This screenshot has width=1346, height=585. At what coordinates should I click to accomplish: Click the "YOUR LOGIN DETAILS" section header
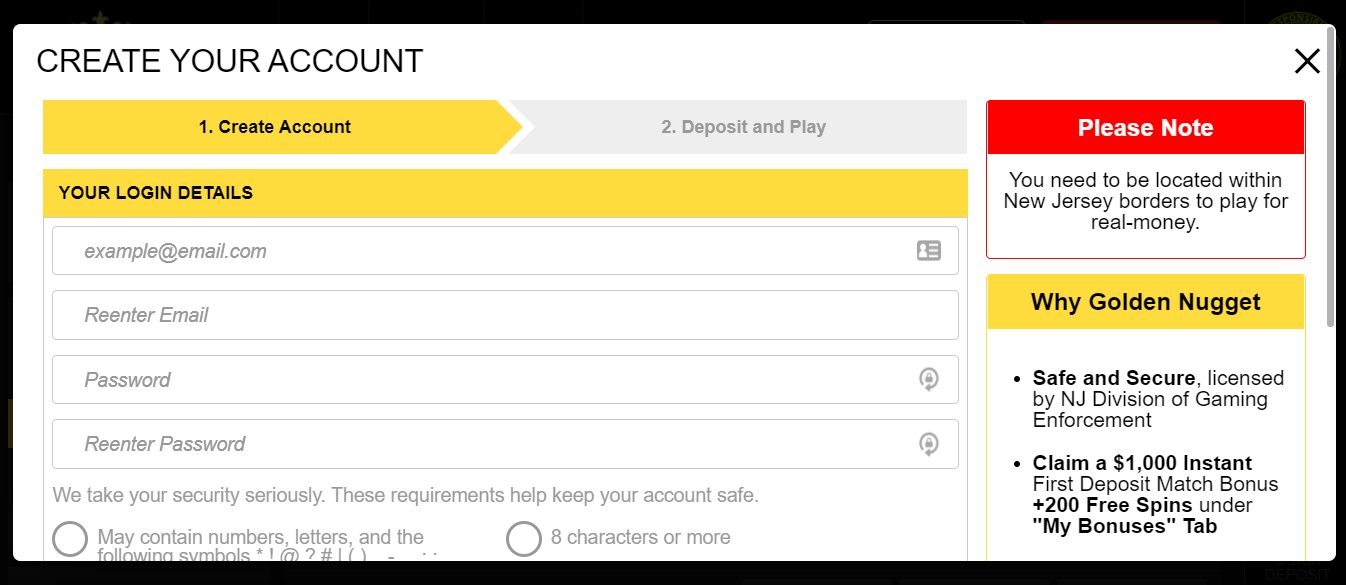156,193
